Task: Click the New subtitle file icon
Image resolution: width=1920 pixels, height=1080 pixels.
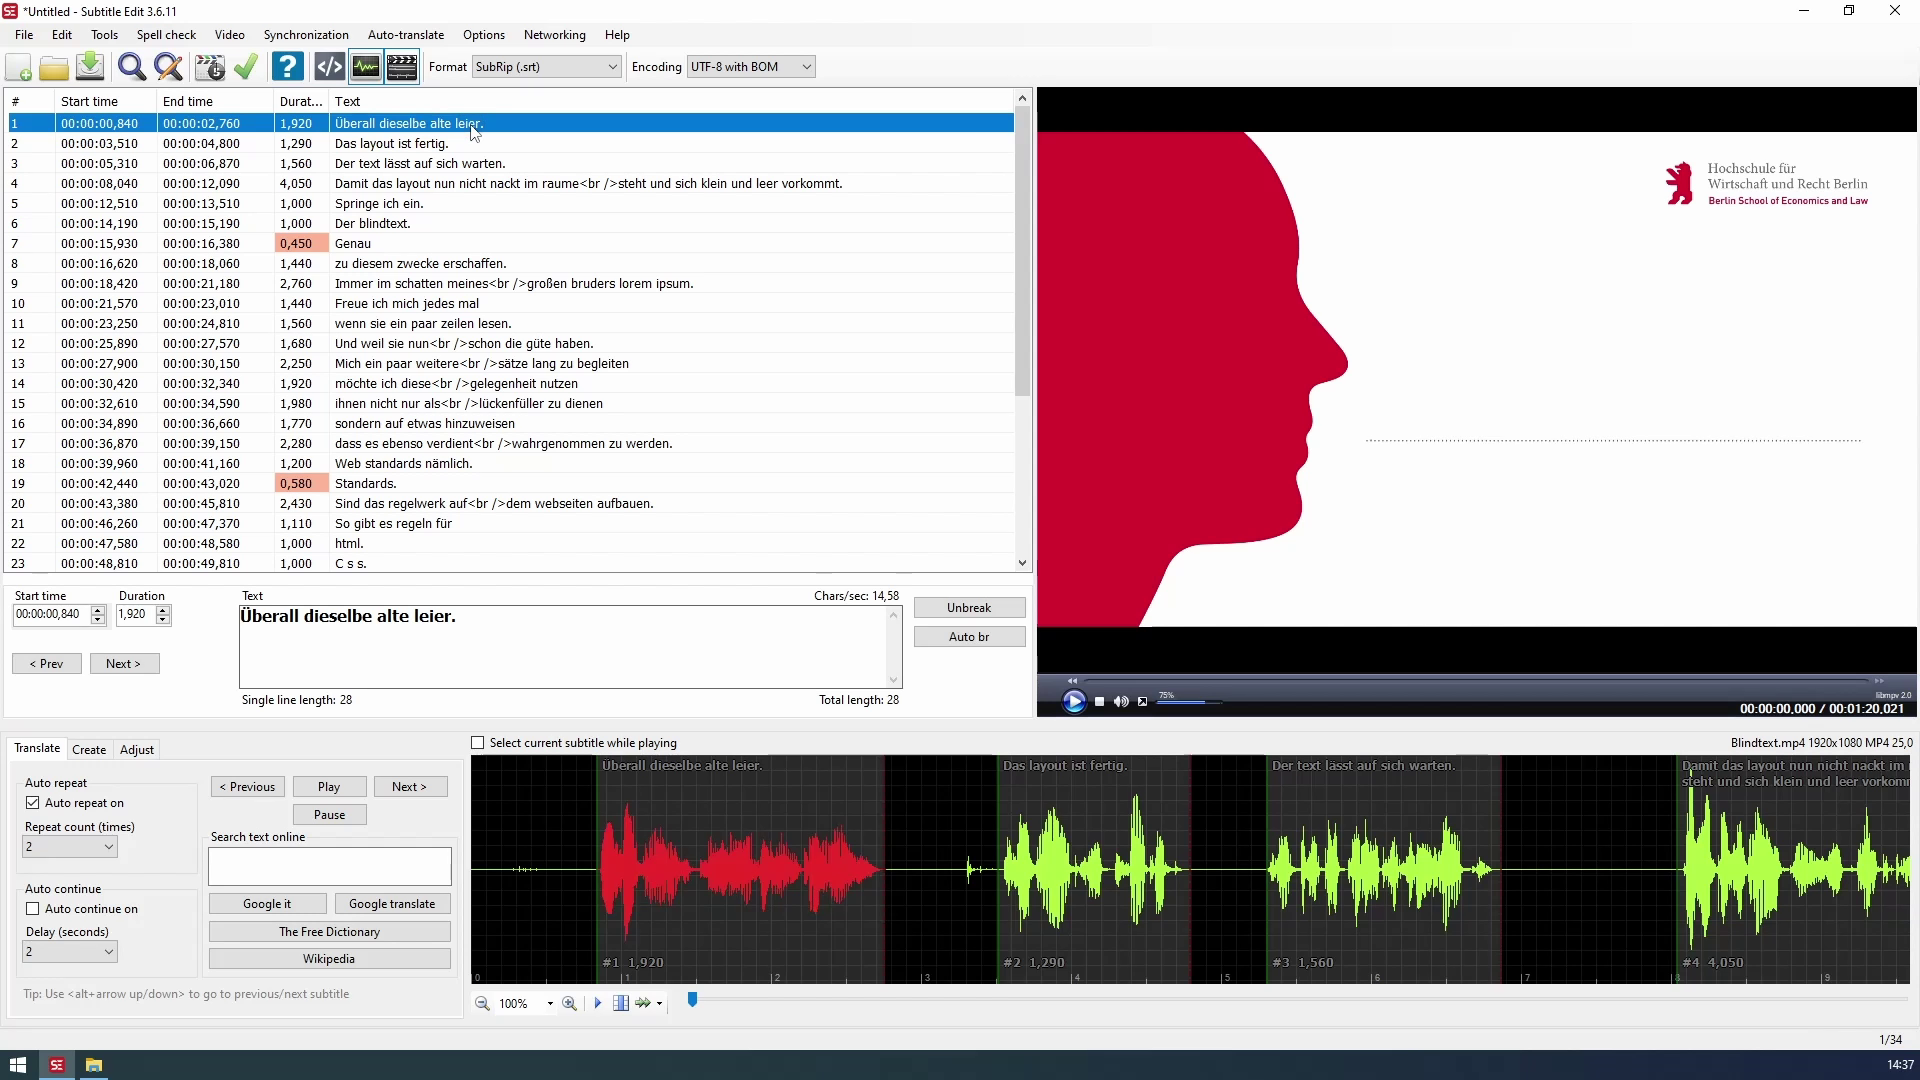Action: 19,67
